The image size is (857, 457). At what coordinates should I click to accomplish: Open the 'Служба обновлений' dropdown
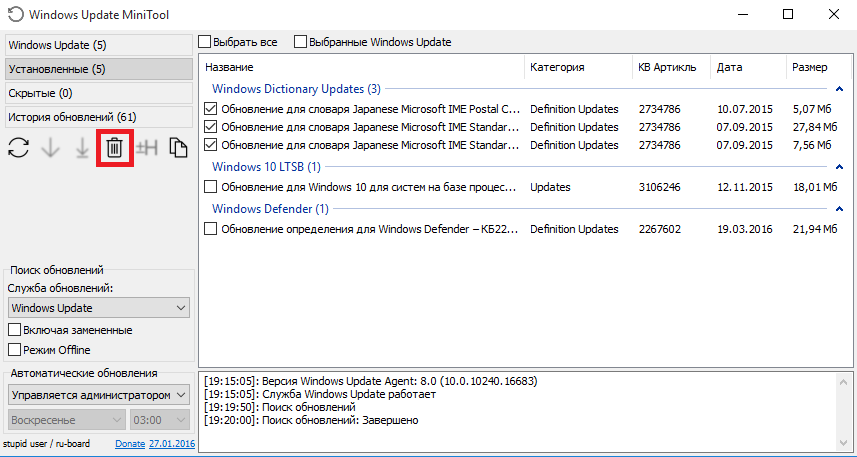click(x=98, y=308)
